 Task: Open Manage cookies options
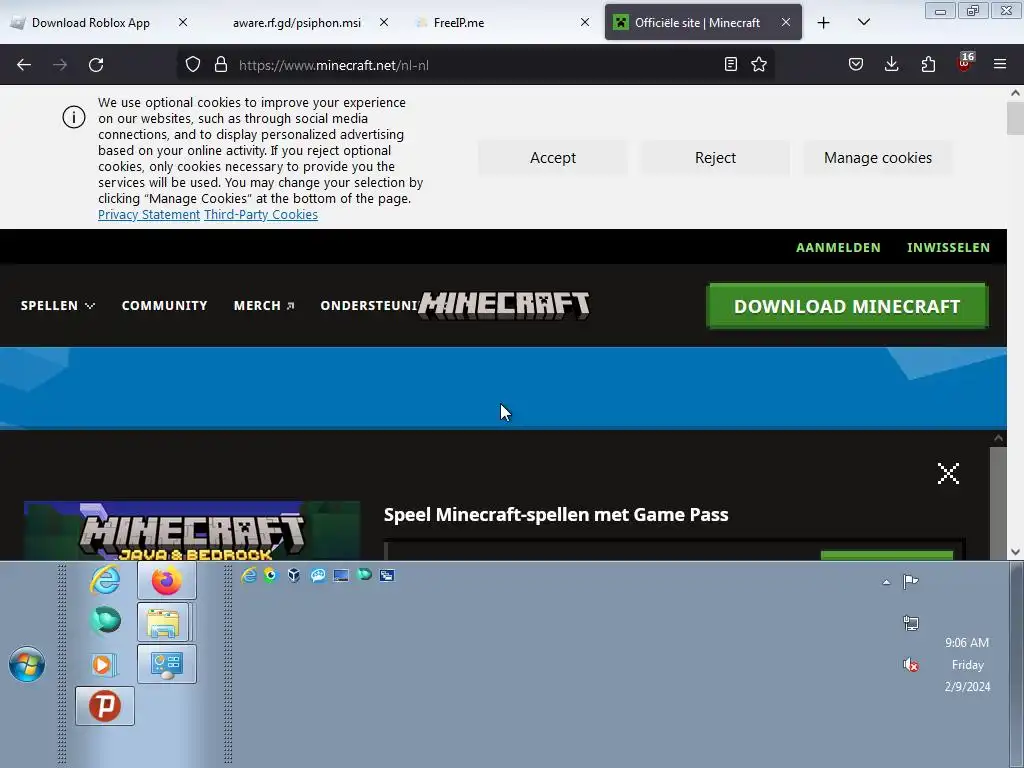pyautogui.click(x=878, y=158)
